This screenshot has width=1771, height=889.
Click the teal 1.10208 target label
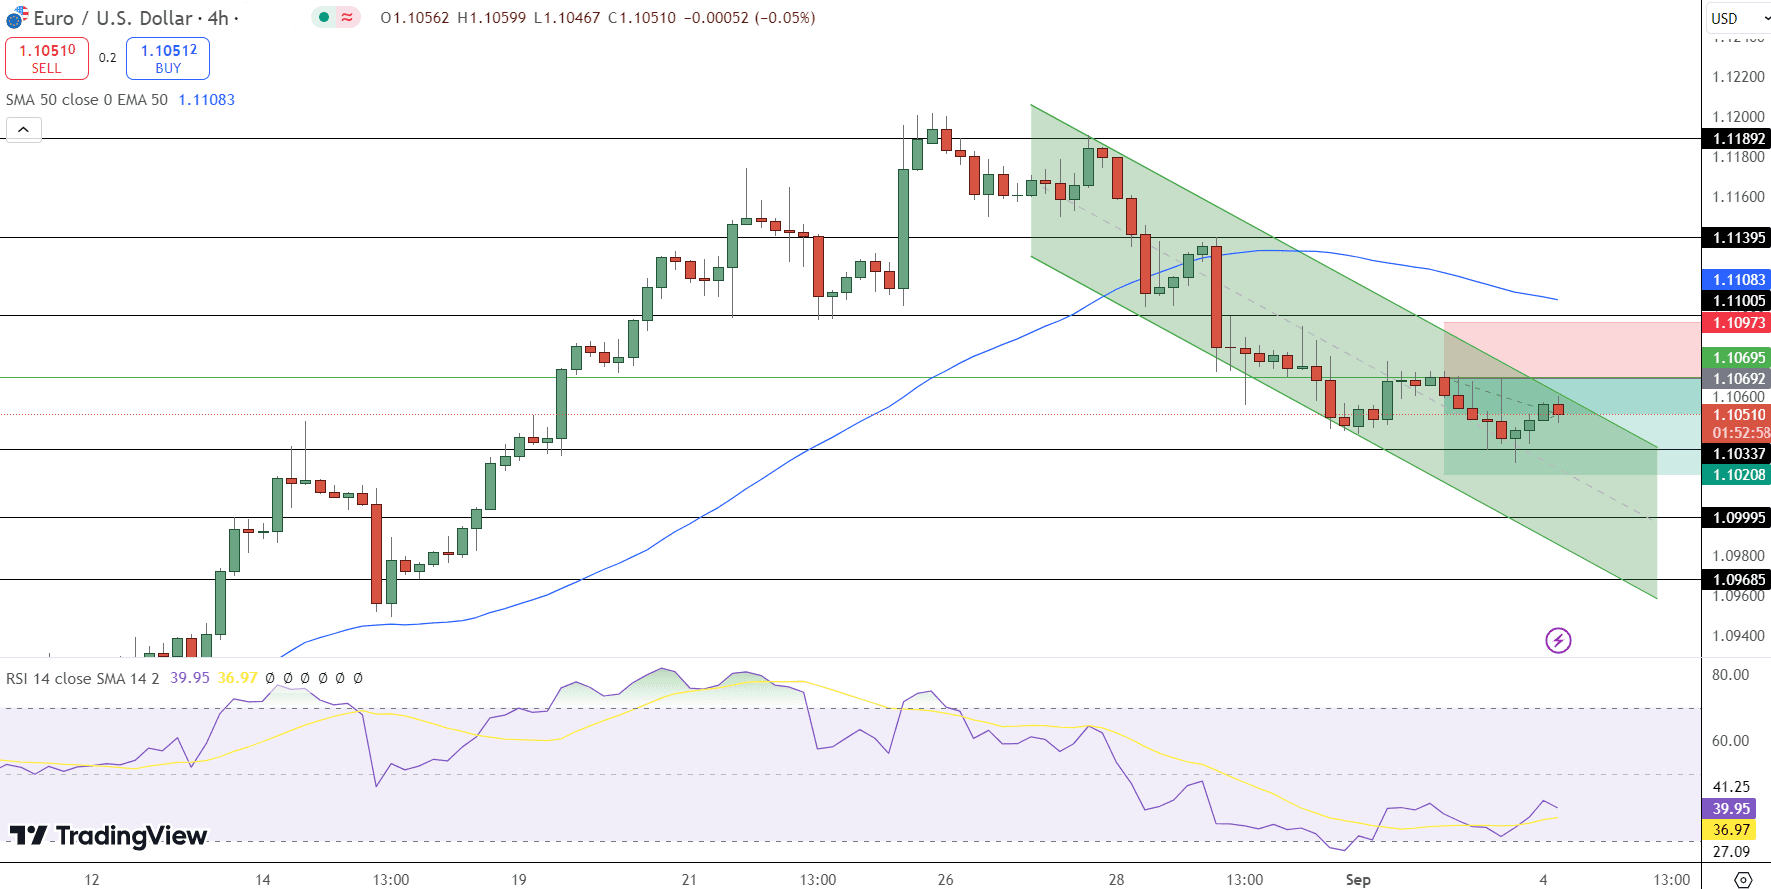(1736, 475)
